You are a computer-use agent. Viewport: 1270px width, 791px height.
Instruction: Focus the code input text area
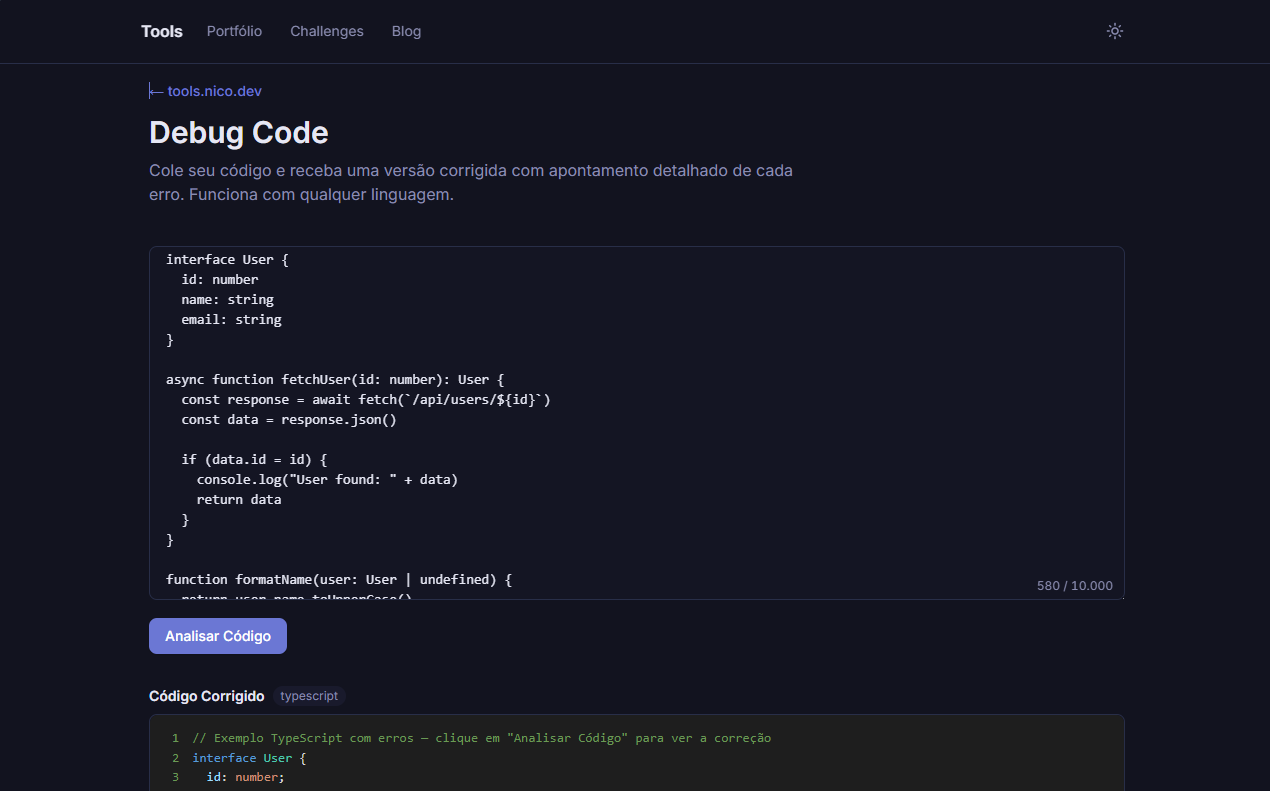(637, 423)
